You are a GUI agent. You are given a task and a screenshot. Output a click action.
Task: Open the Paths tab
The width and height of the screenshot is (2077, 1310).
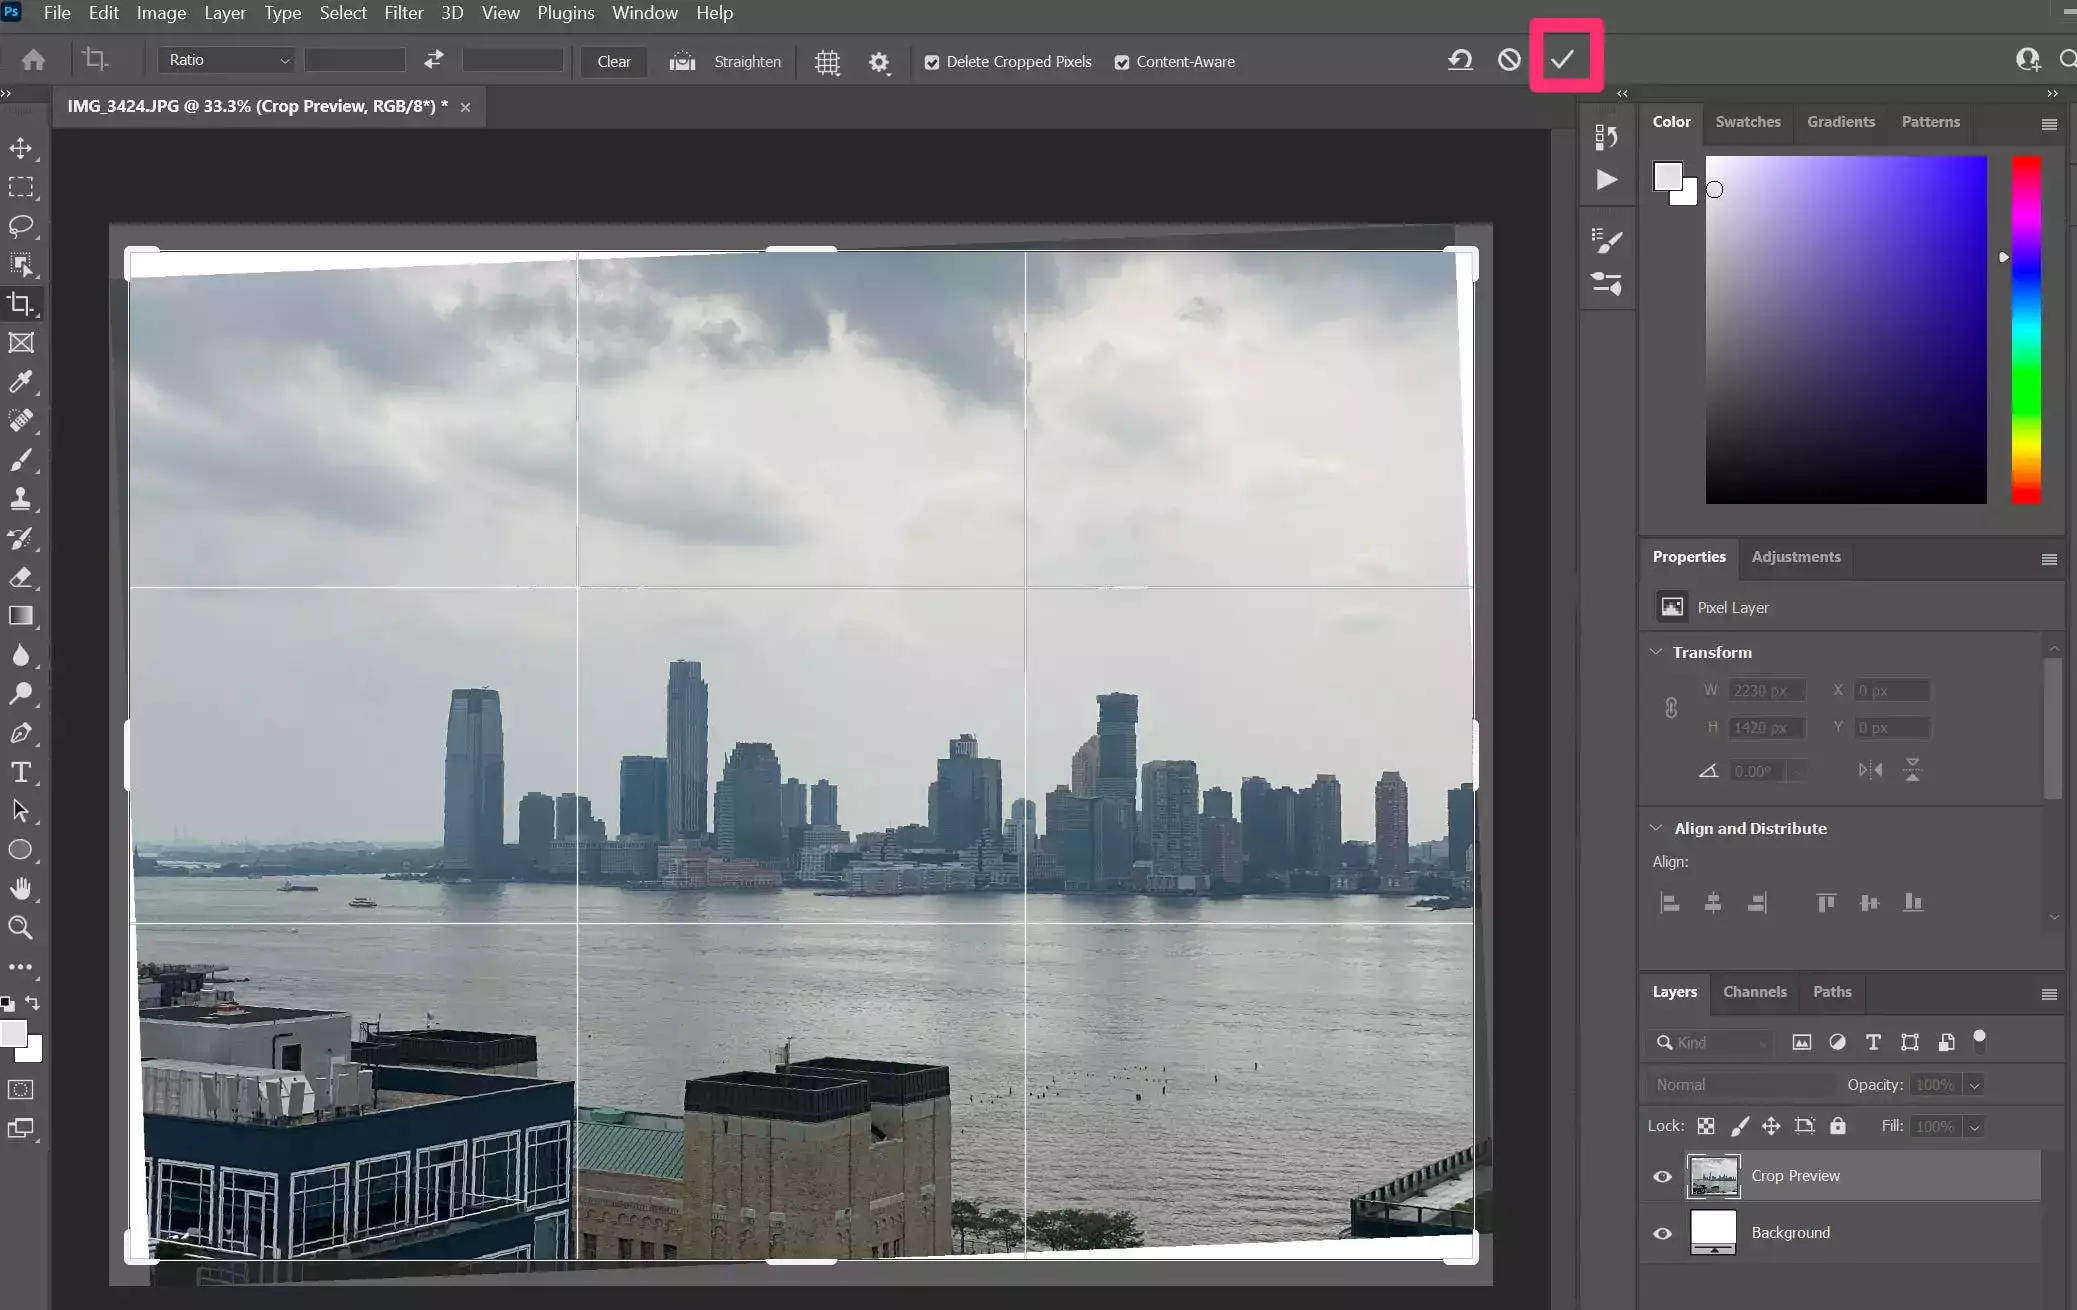pyautogui.click(x=1832, y=991)
